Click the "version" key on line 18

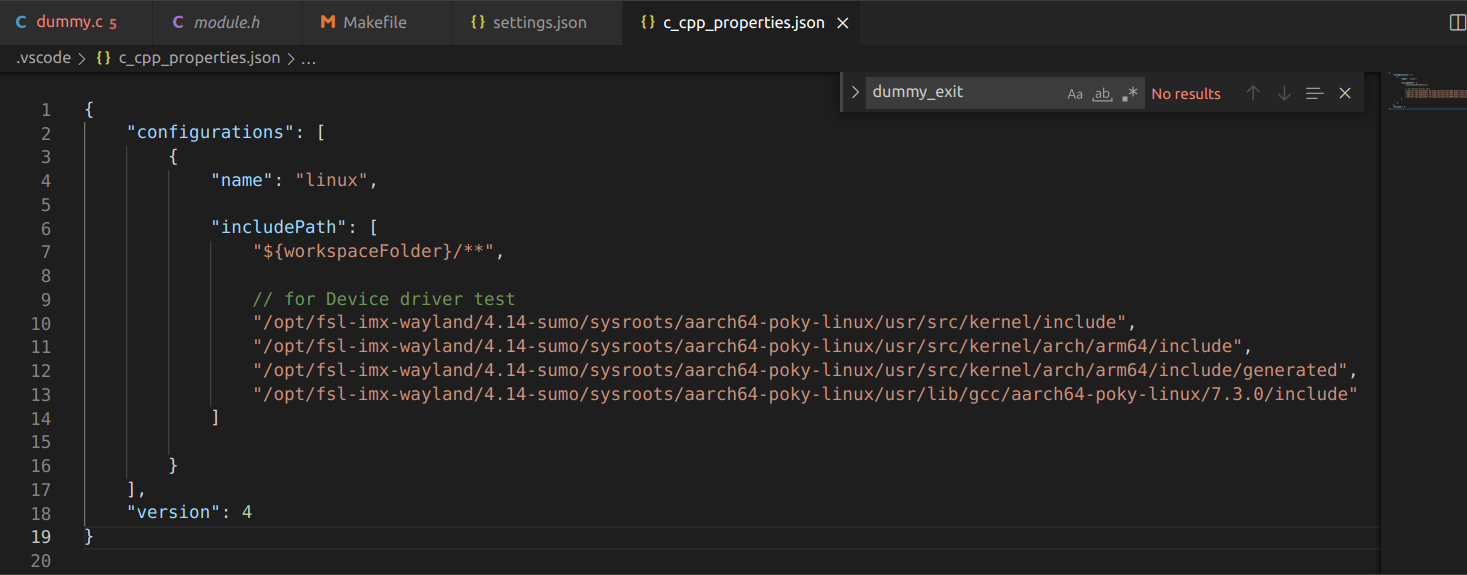[x=174, y=512]
